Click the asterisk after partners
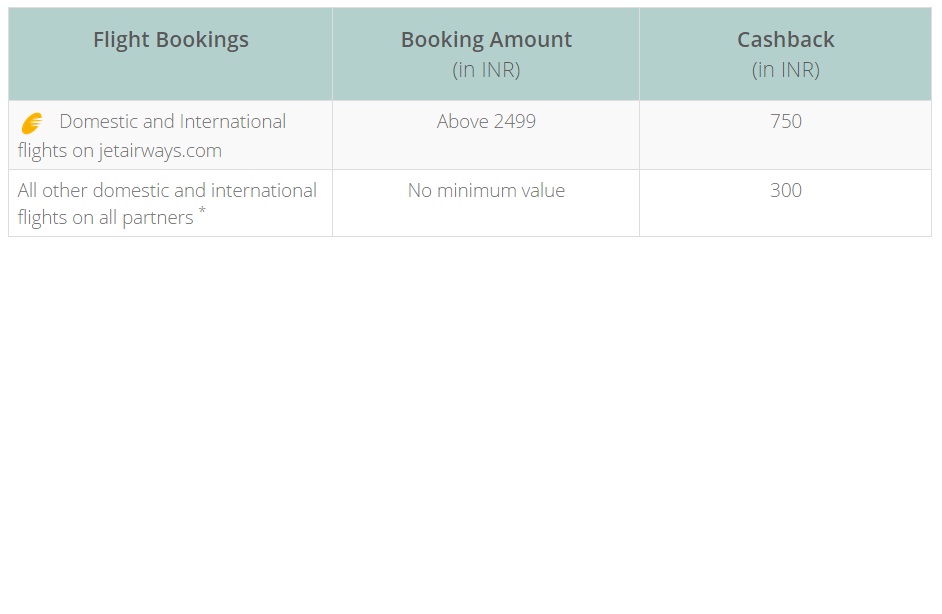 coord(202,210)
